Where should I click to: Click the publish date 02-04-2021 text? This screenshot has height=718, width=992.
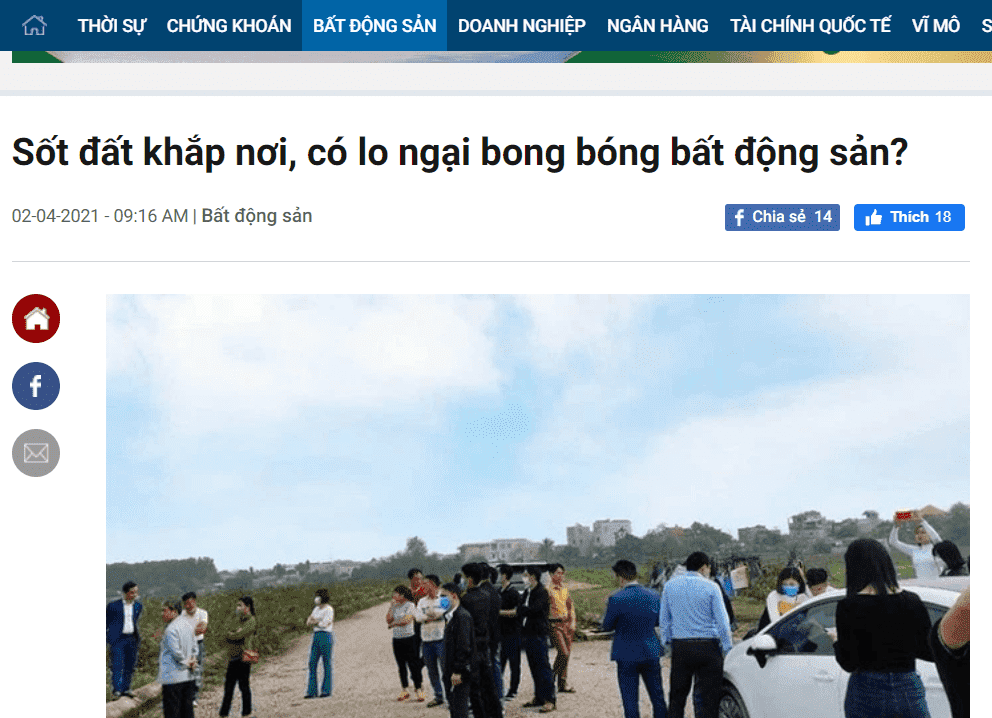(56, 216)
